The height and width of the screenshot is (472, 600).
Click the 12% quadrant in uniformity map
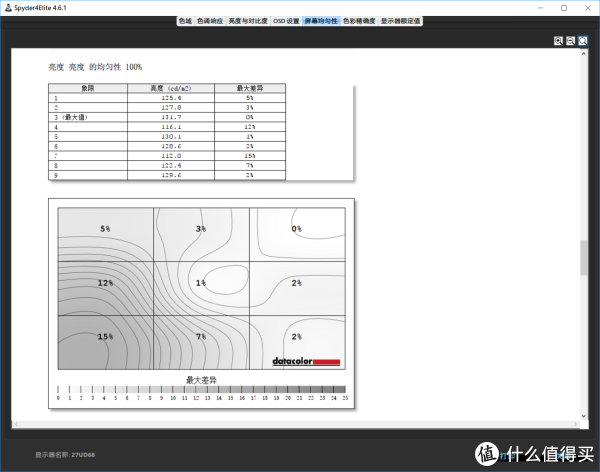[106, 289]
